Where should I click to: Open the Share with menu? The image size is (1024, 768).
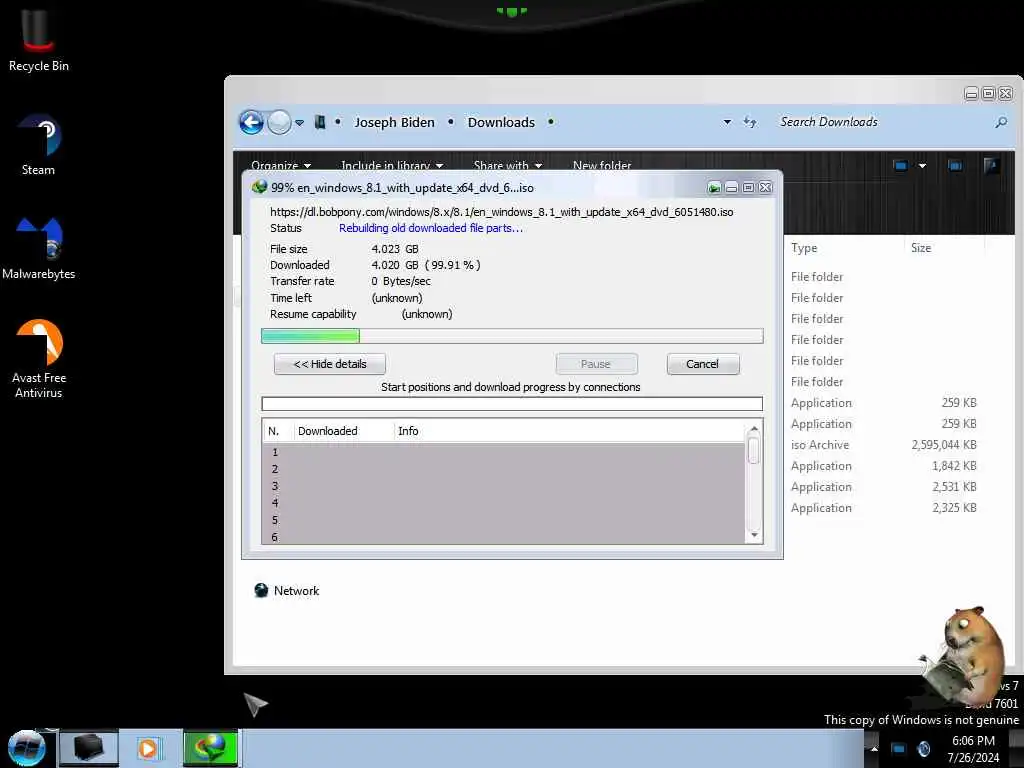[507, 165]
